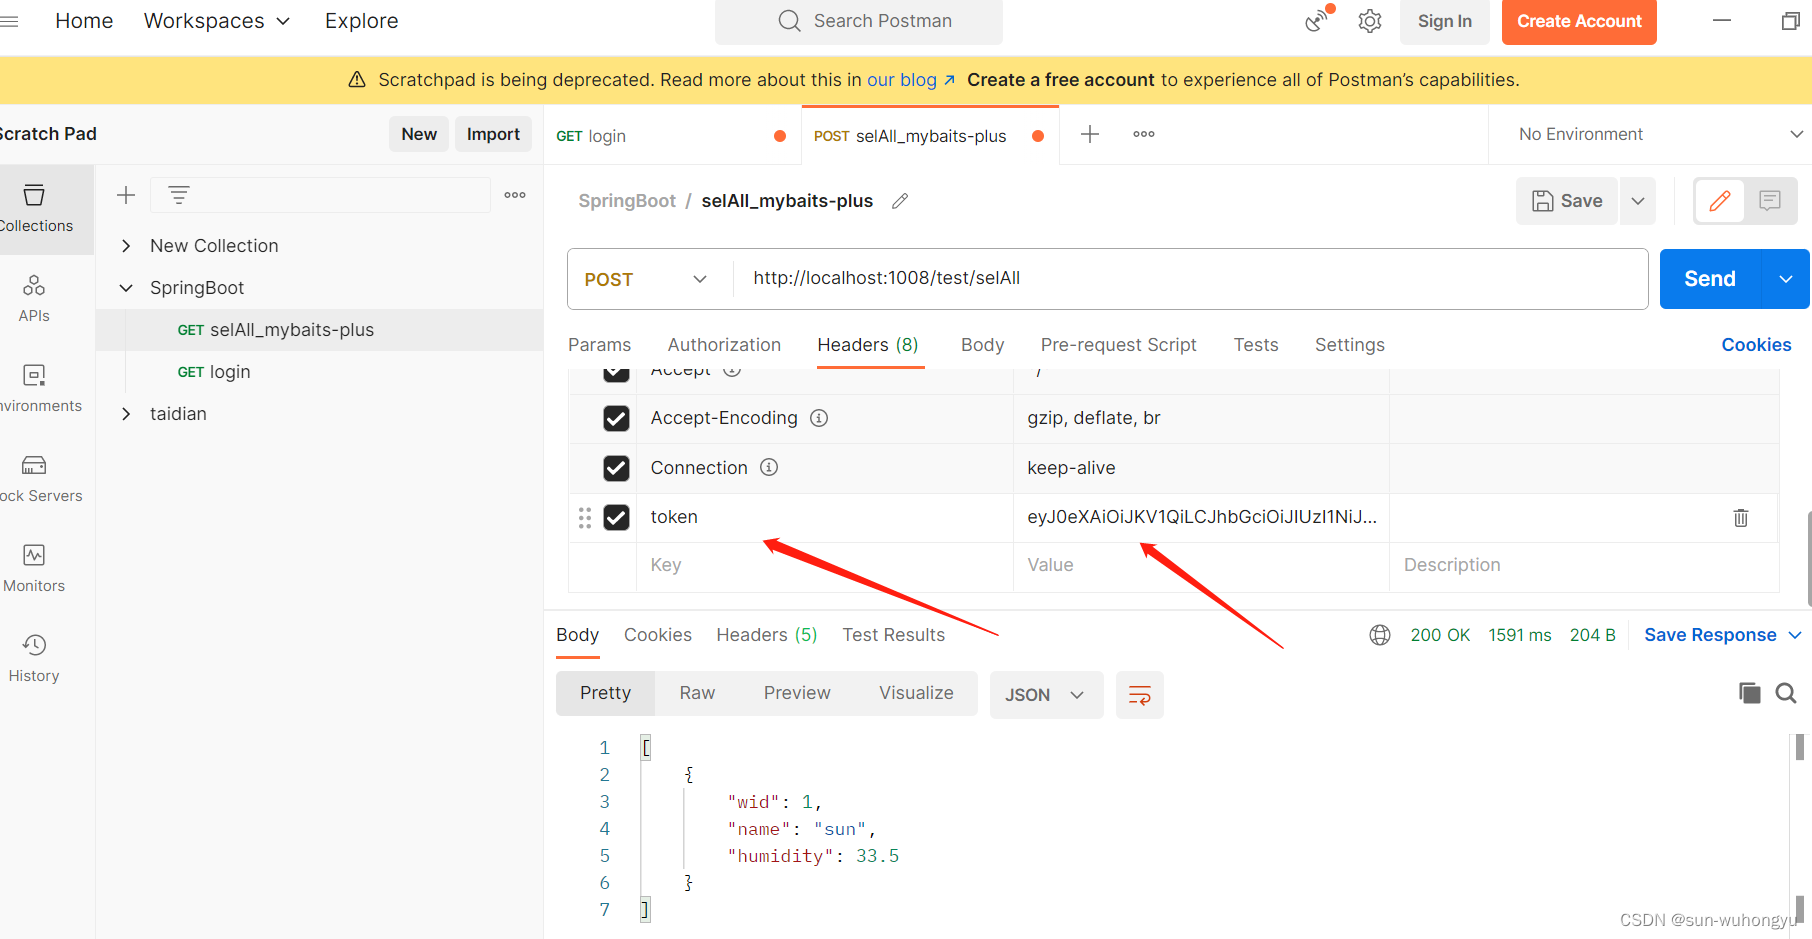Expand the taidian collection
1812x939 pixels.
126,414
